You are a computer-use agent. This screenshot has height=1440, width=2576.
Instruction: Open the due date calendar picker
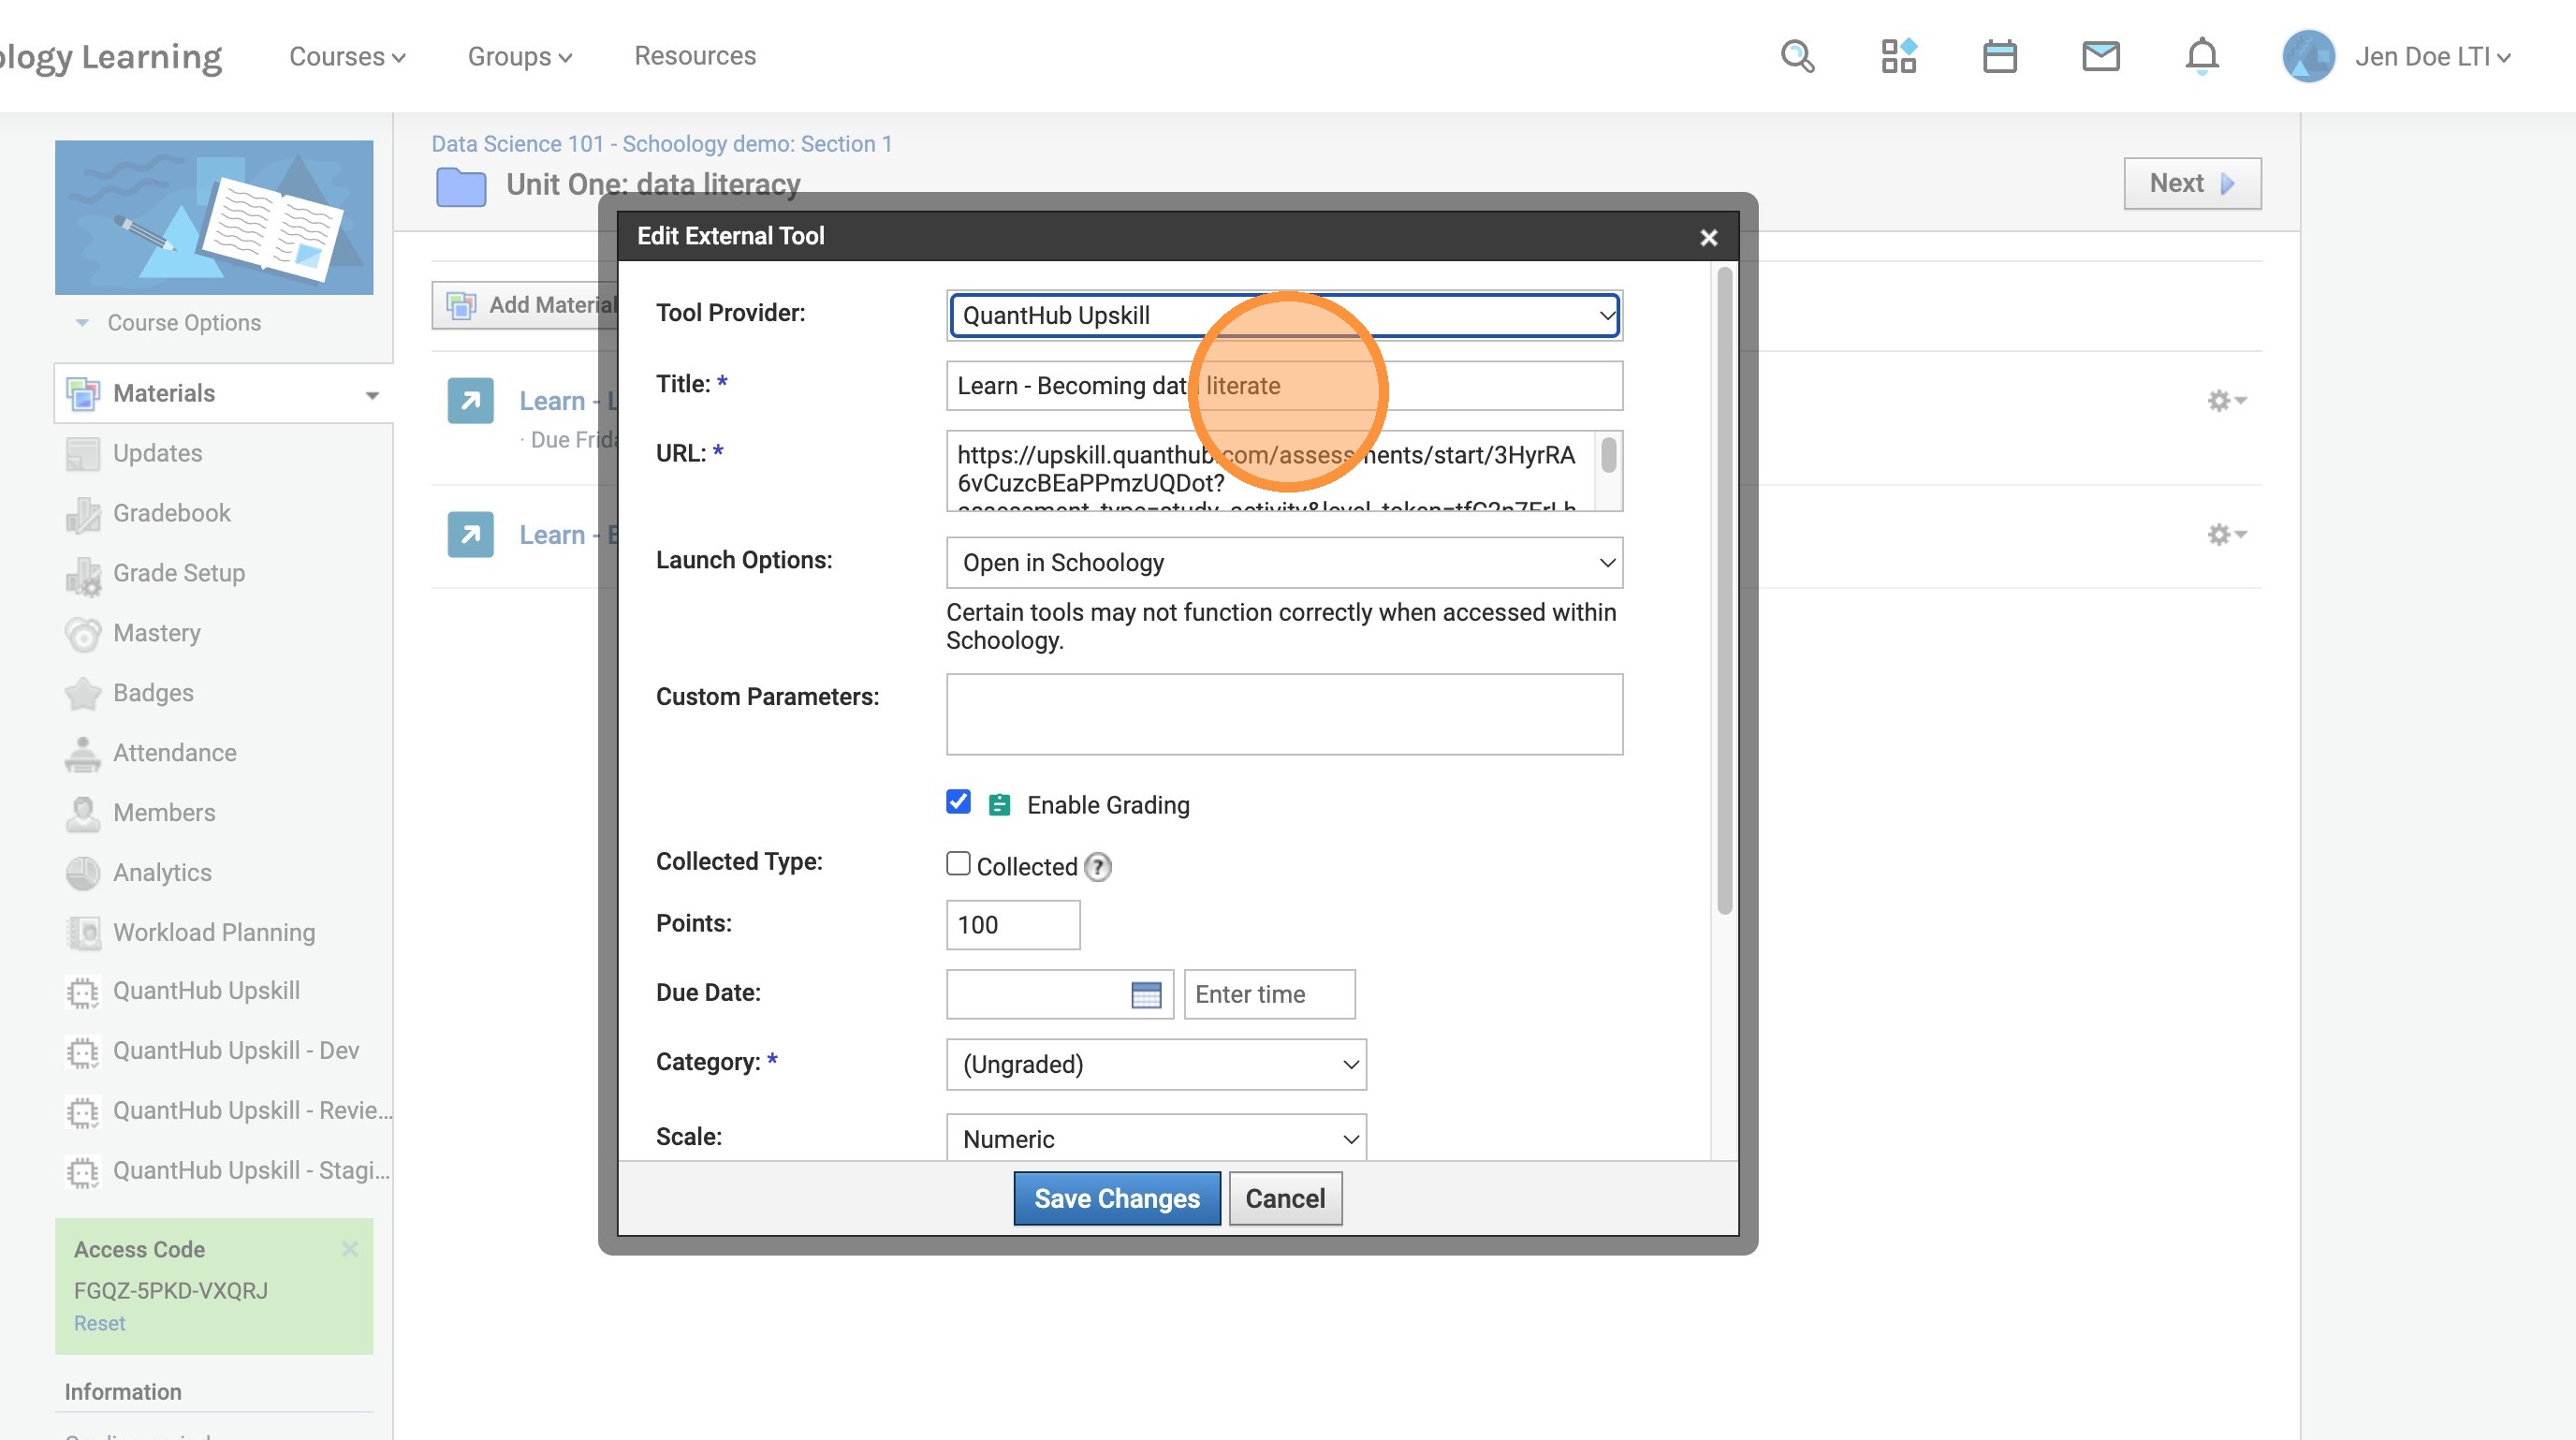[x=1146, y=994]
